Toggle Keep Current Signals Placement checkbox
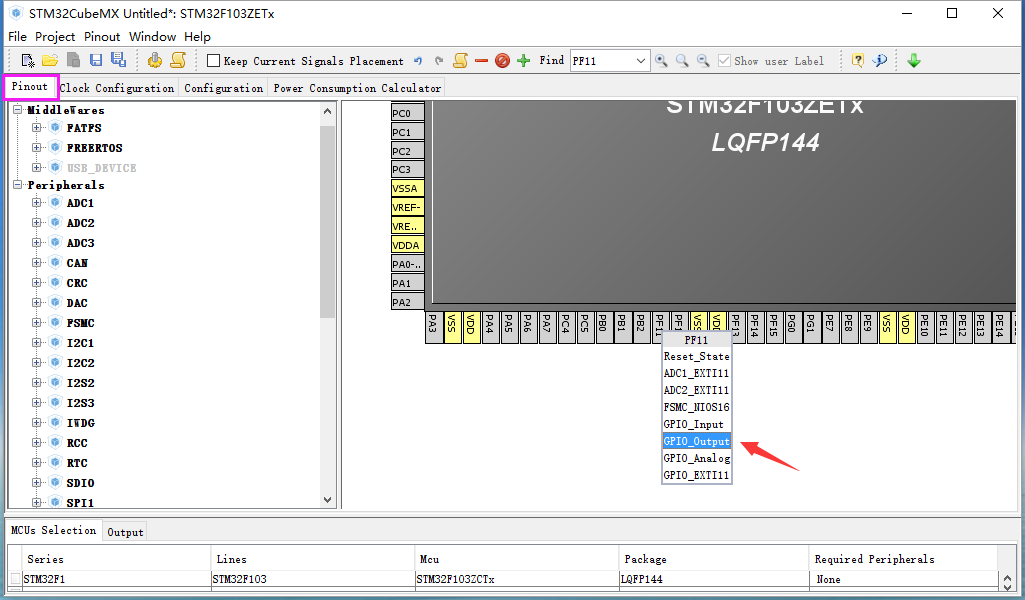The width and height of the screenshot is (1025, 600). (213, 61)
